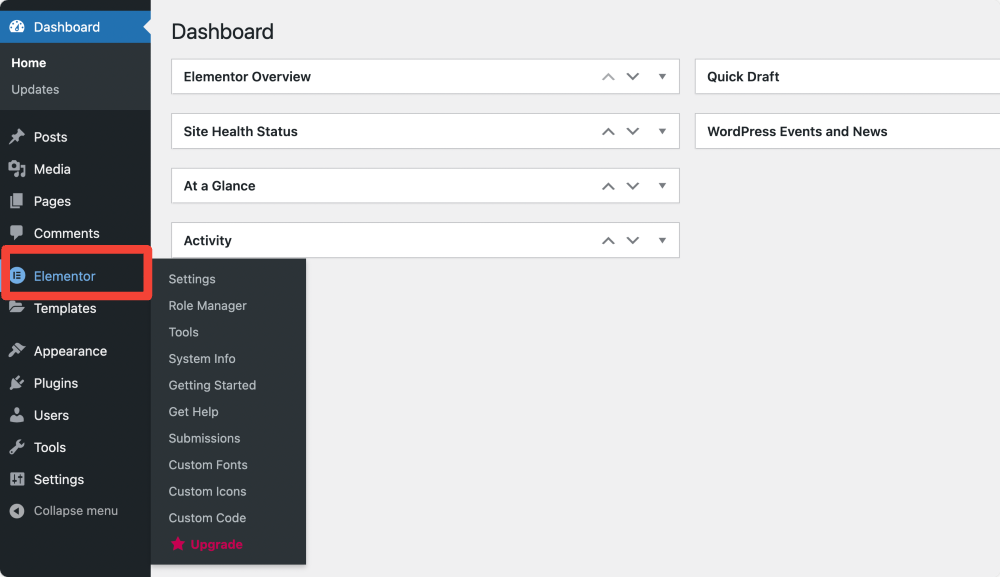Click the Elementor Overview widget title
Screen dimensions: 1000x577
tap(247, 77)
